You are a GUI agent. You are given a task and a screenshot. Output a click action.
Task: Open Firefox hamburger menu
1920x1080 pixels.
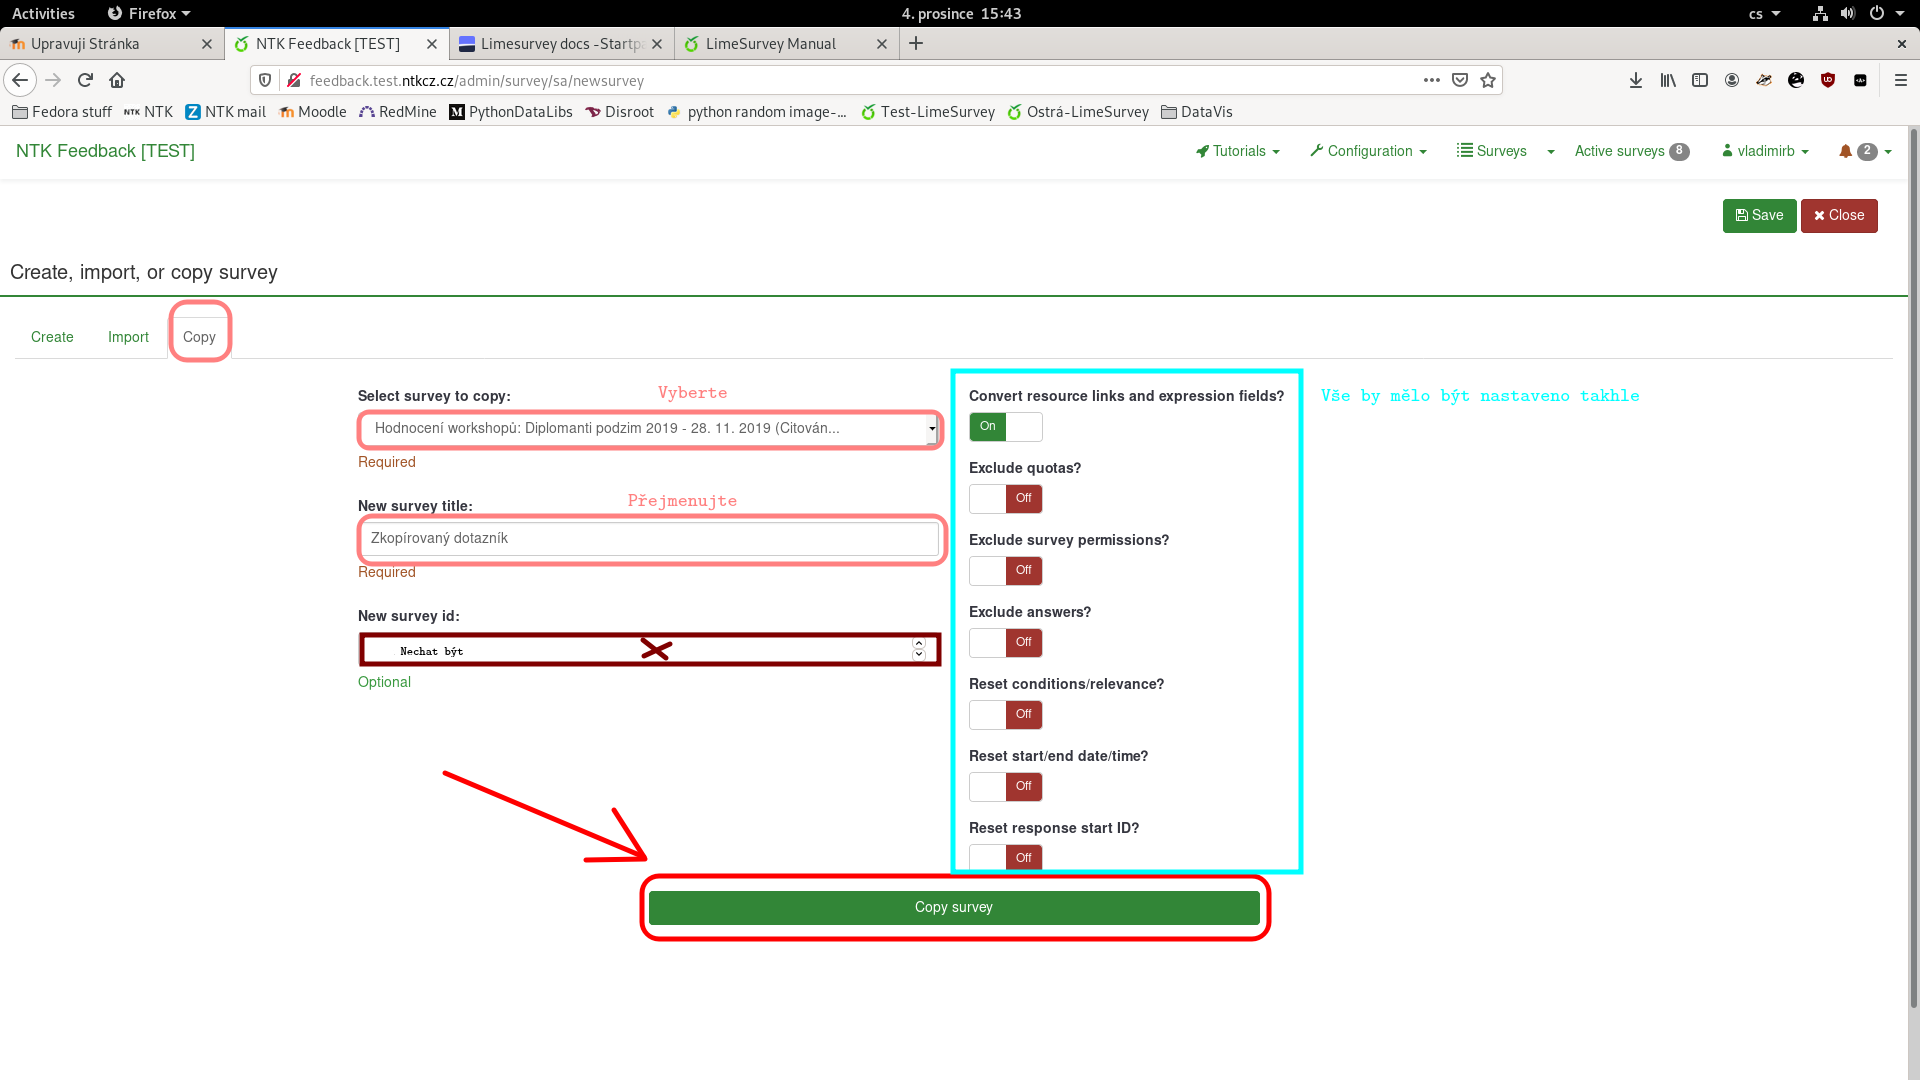tap(1900, 80)
